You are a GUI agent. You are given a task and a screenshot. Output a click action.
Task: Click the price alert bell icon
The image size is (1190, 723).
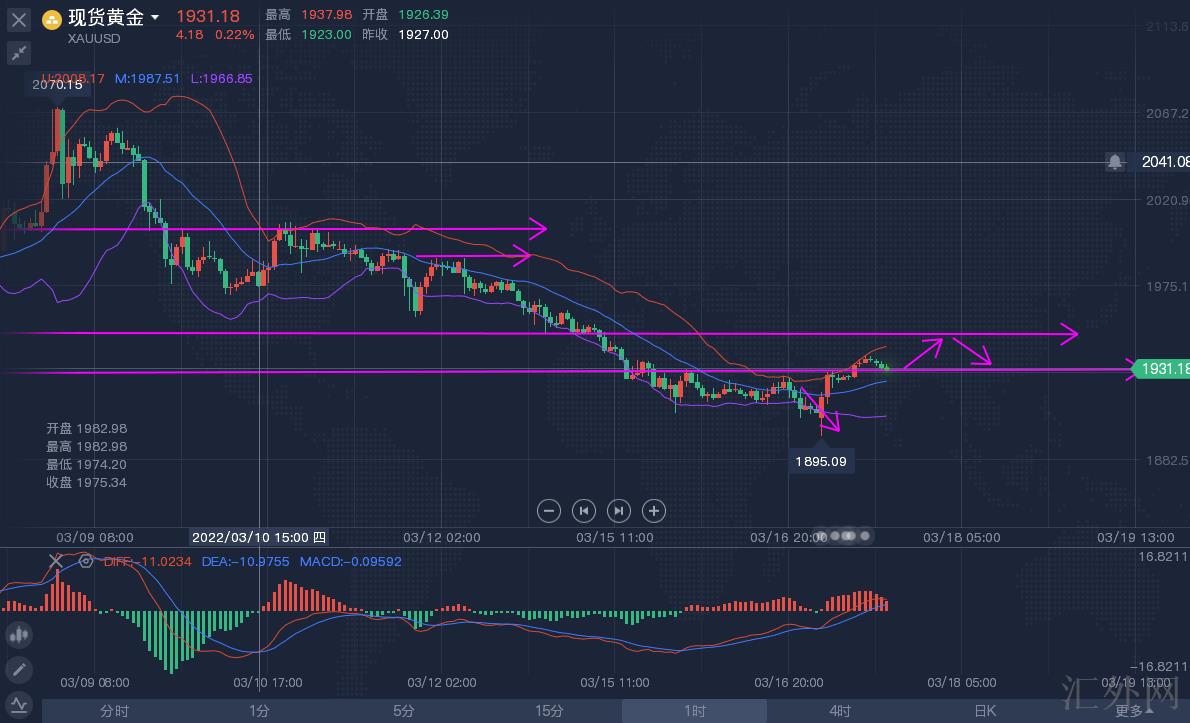1115,161
